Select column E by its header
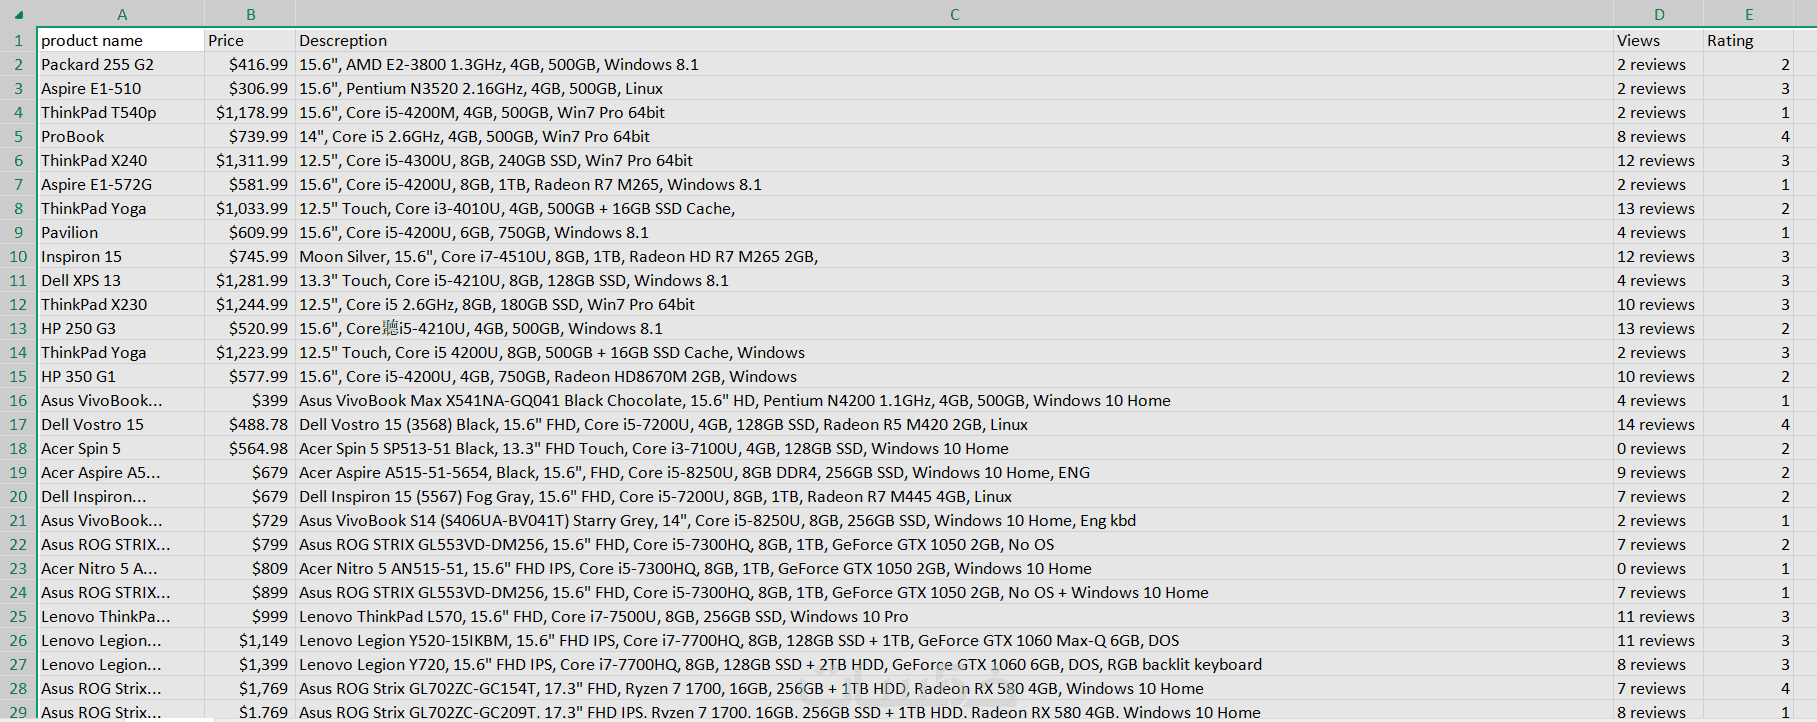 [1749, 14]
